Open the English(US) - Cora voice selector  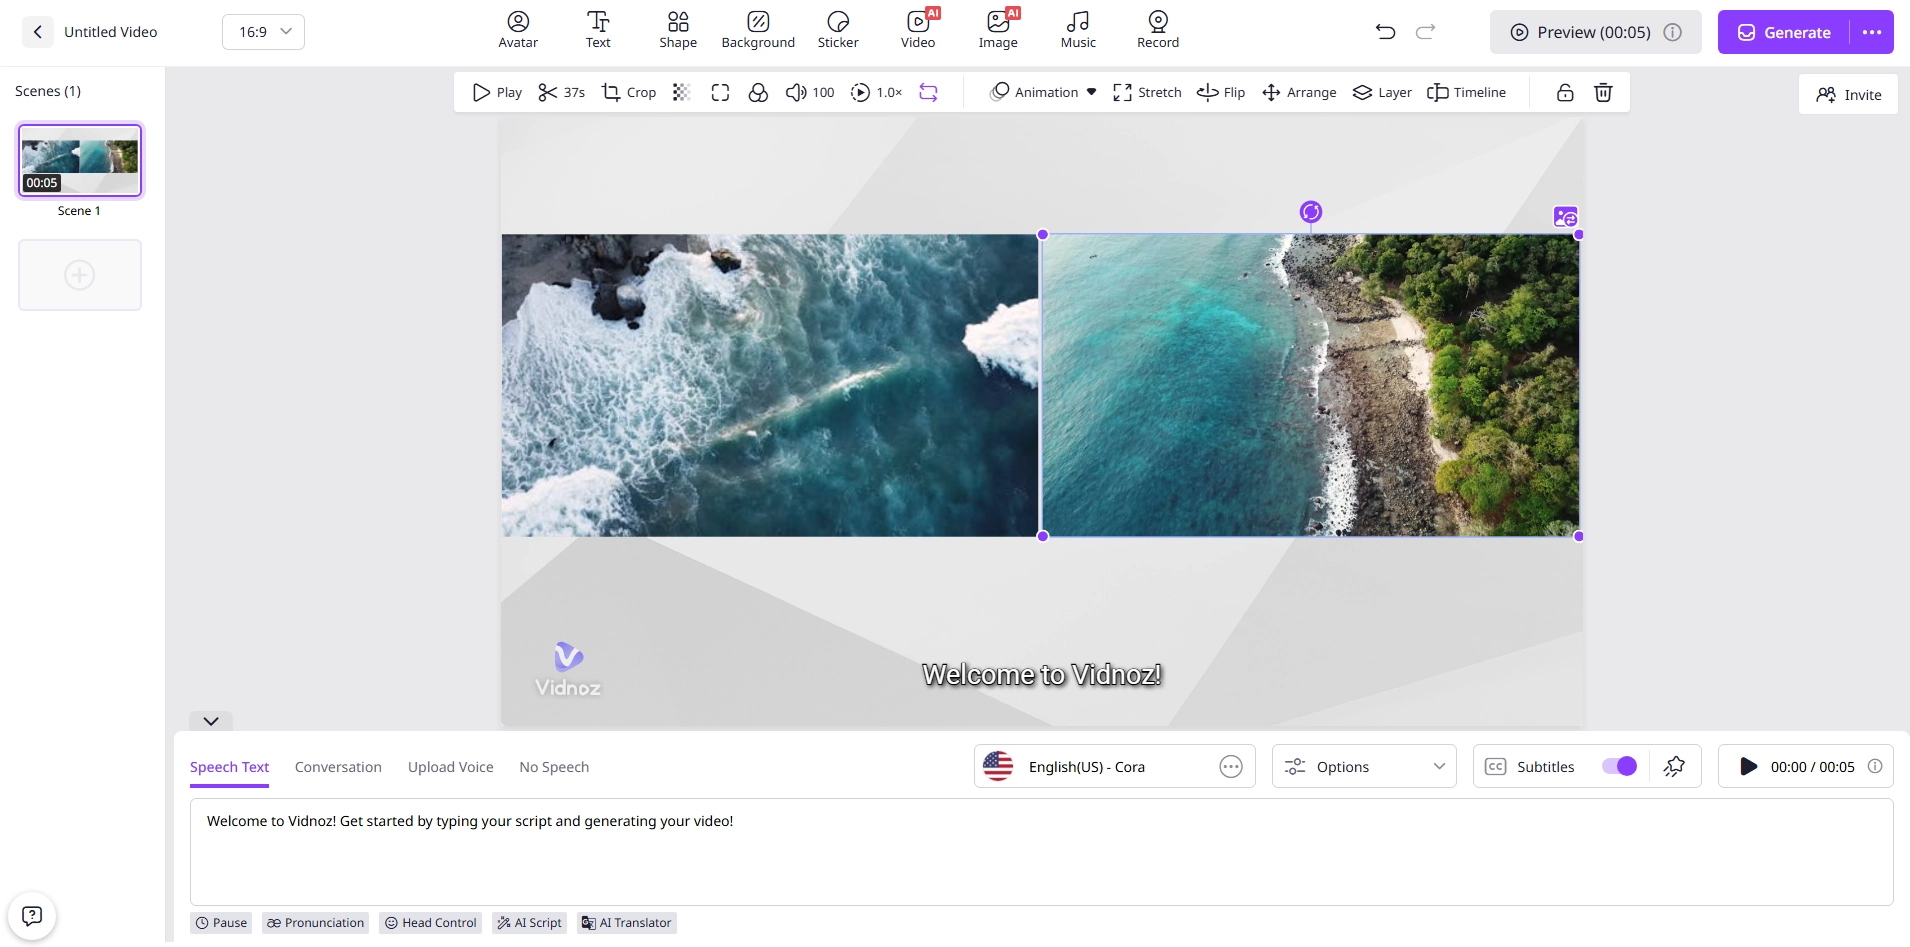pyautogui.click(x=1100, y=766)
